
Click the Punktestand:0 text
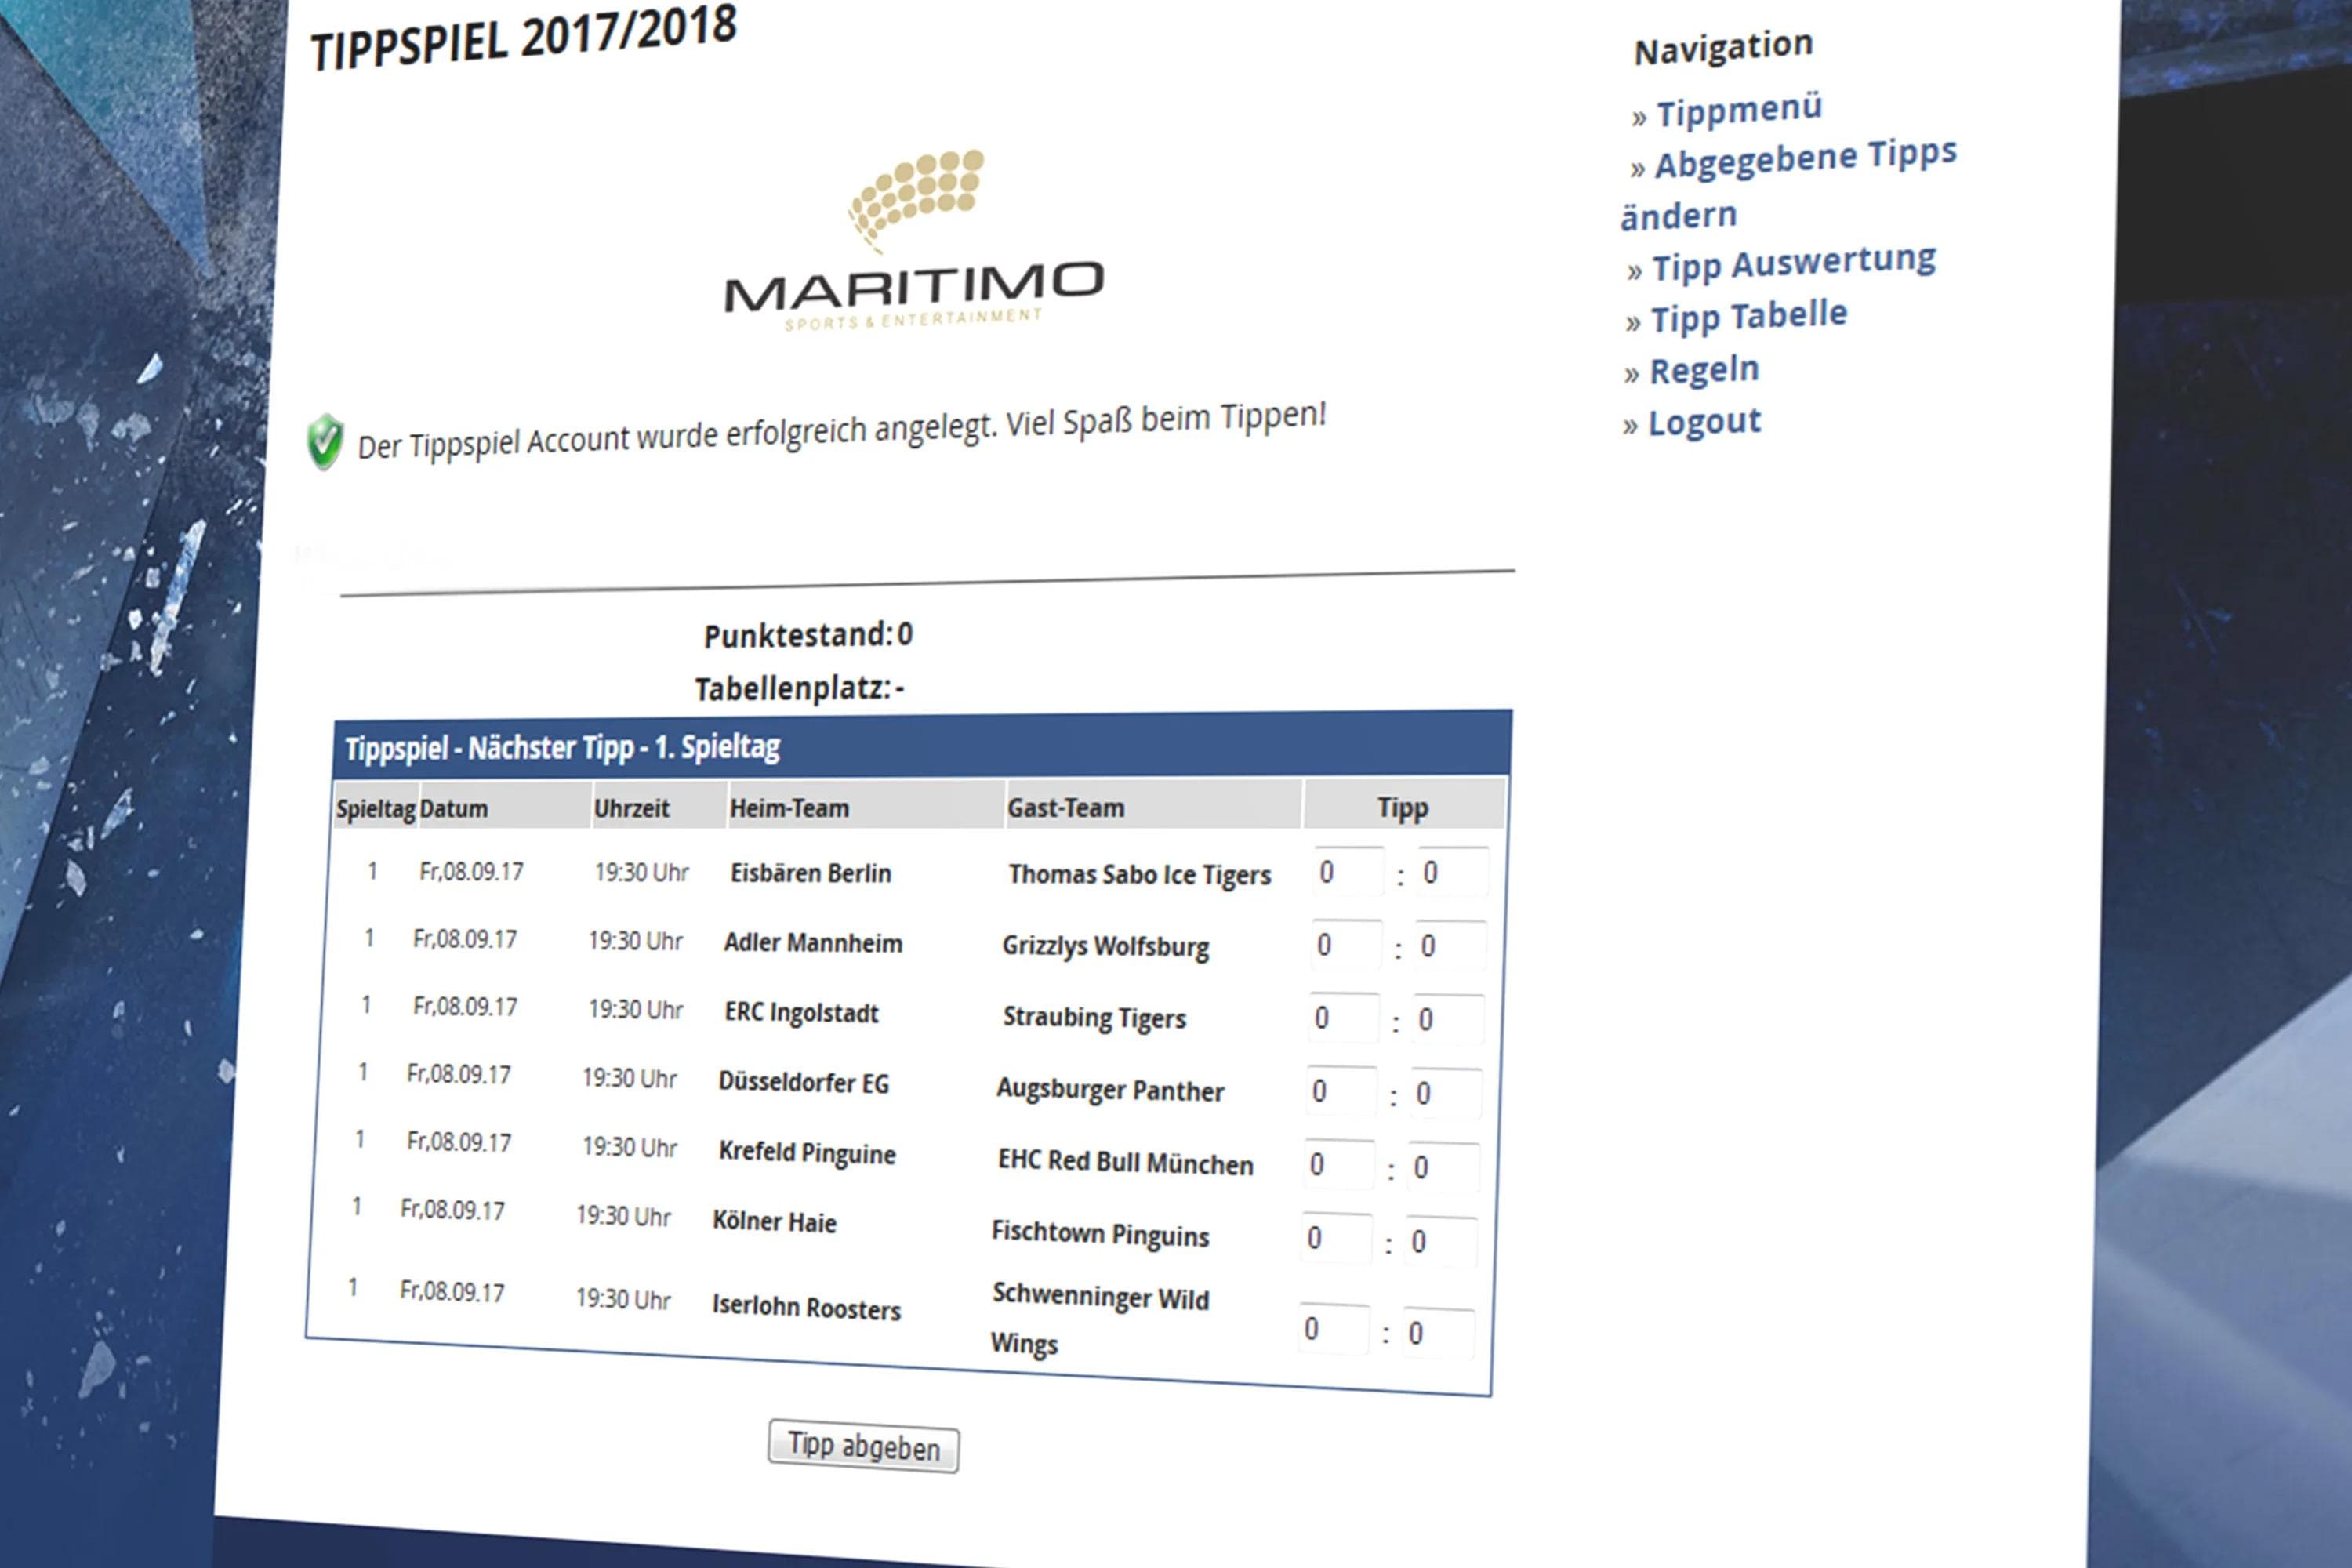click(x=808, y=635)
